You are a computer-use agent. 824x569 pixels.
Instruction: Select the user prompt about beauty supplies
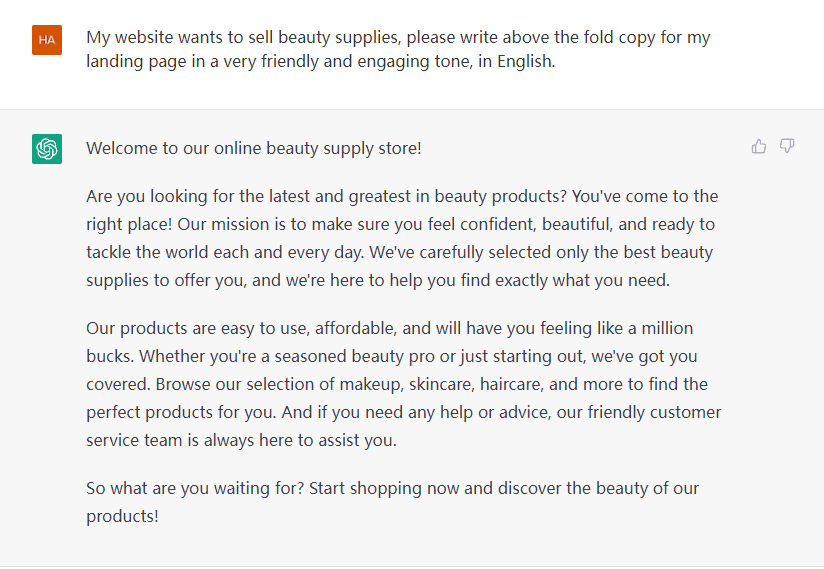point(398,49)
